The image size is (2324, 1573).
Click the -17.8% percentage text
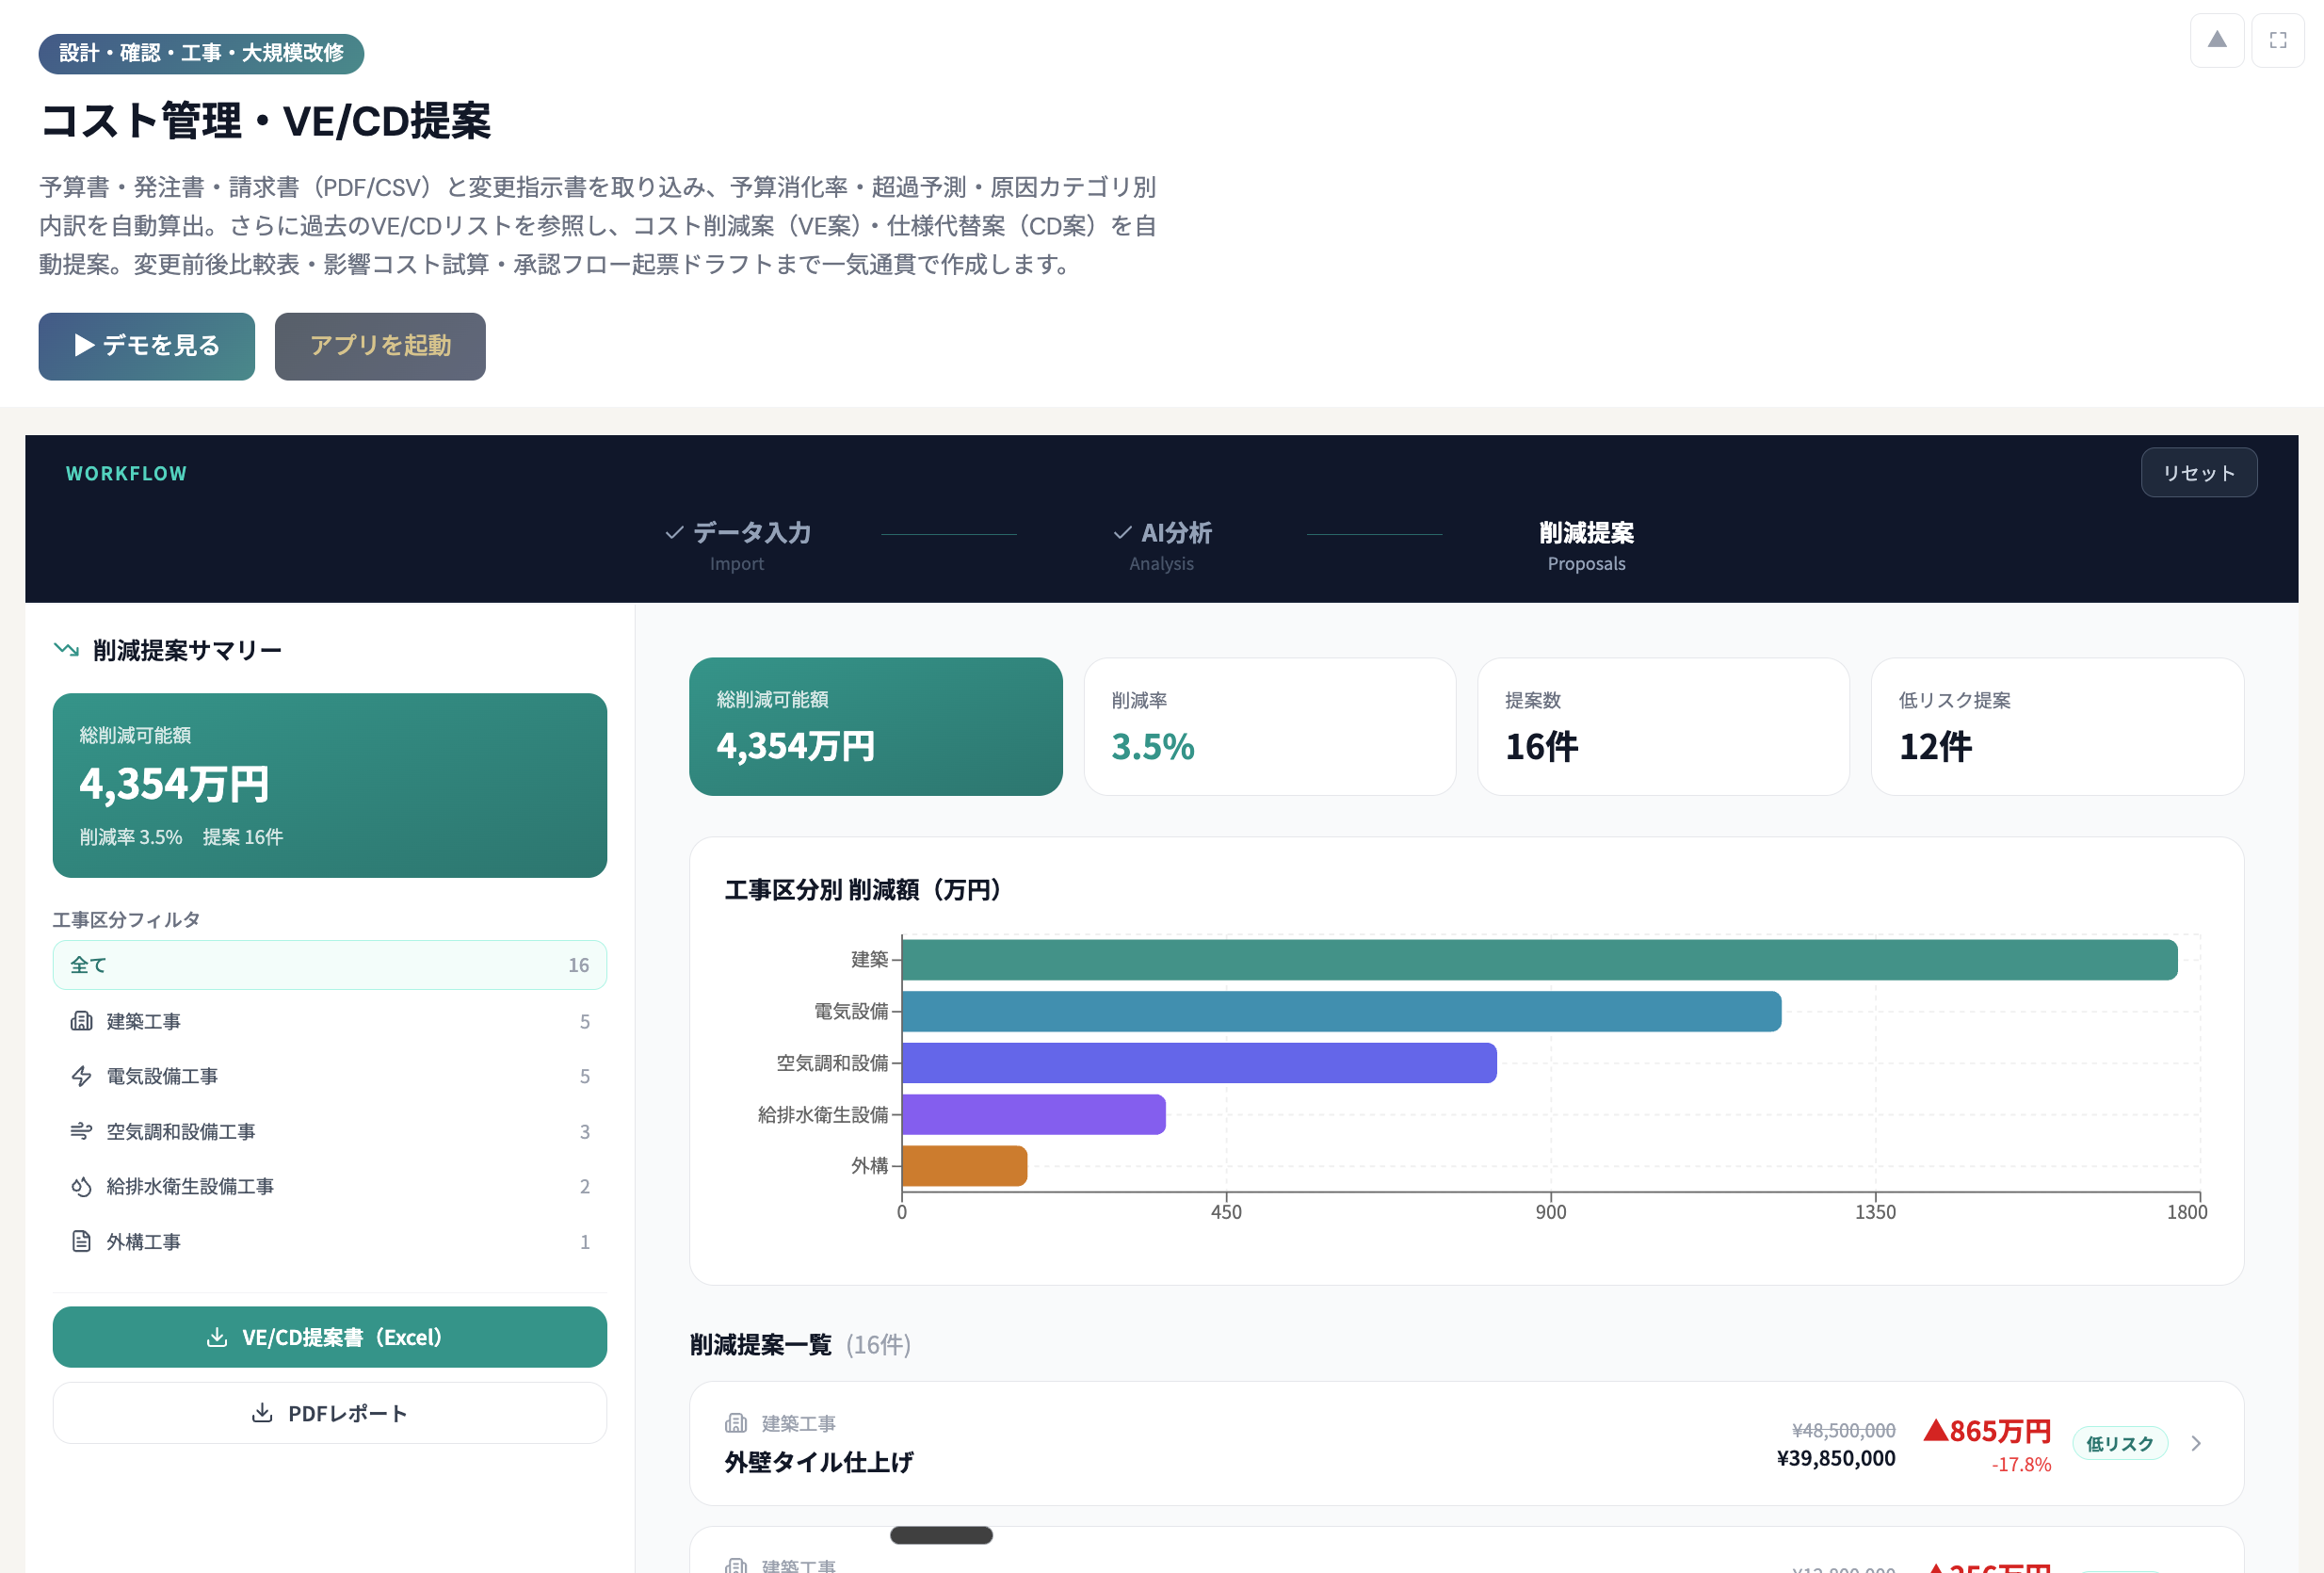(2021, 1464)
